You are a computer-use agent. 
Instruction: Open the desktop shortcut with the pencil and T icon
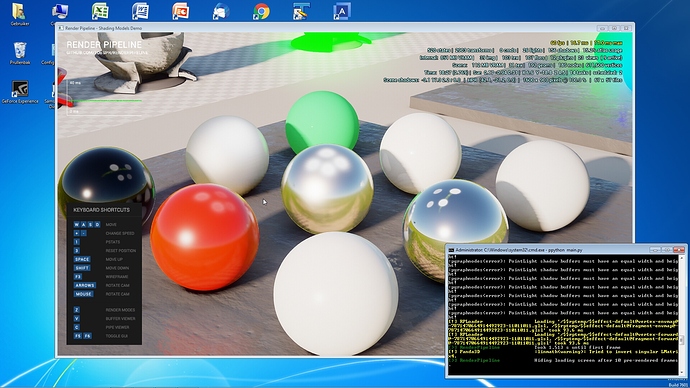(x=301, y=11)
